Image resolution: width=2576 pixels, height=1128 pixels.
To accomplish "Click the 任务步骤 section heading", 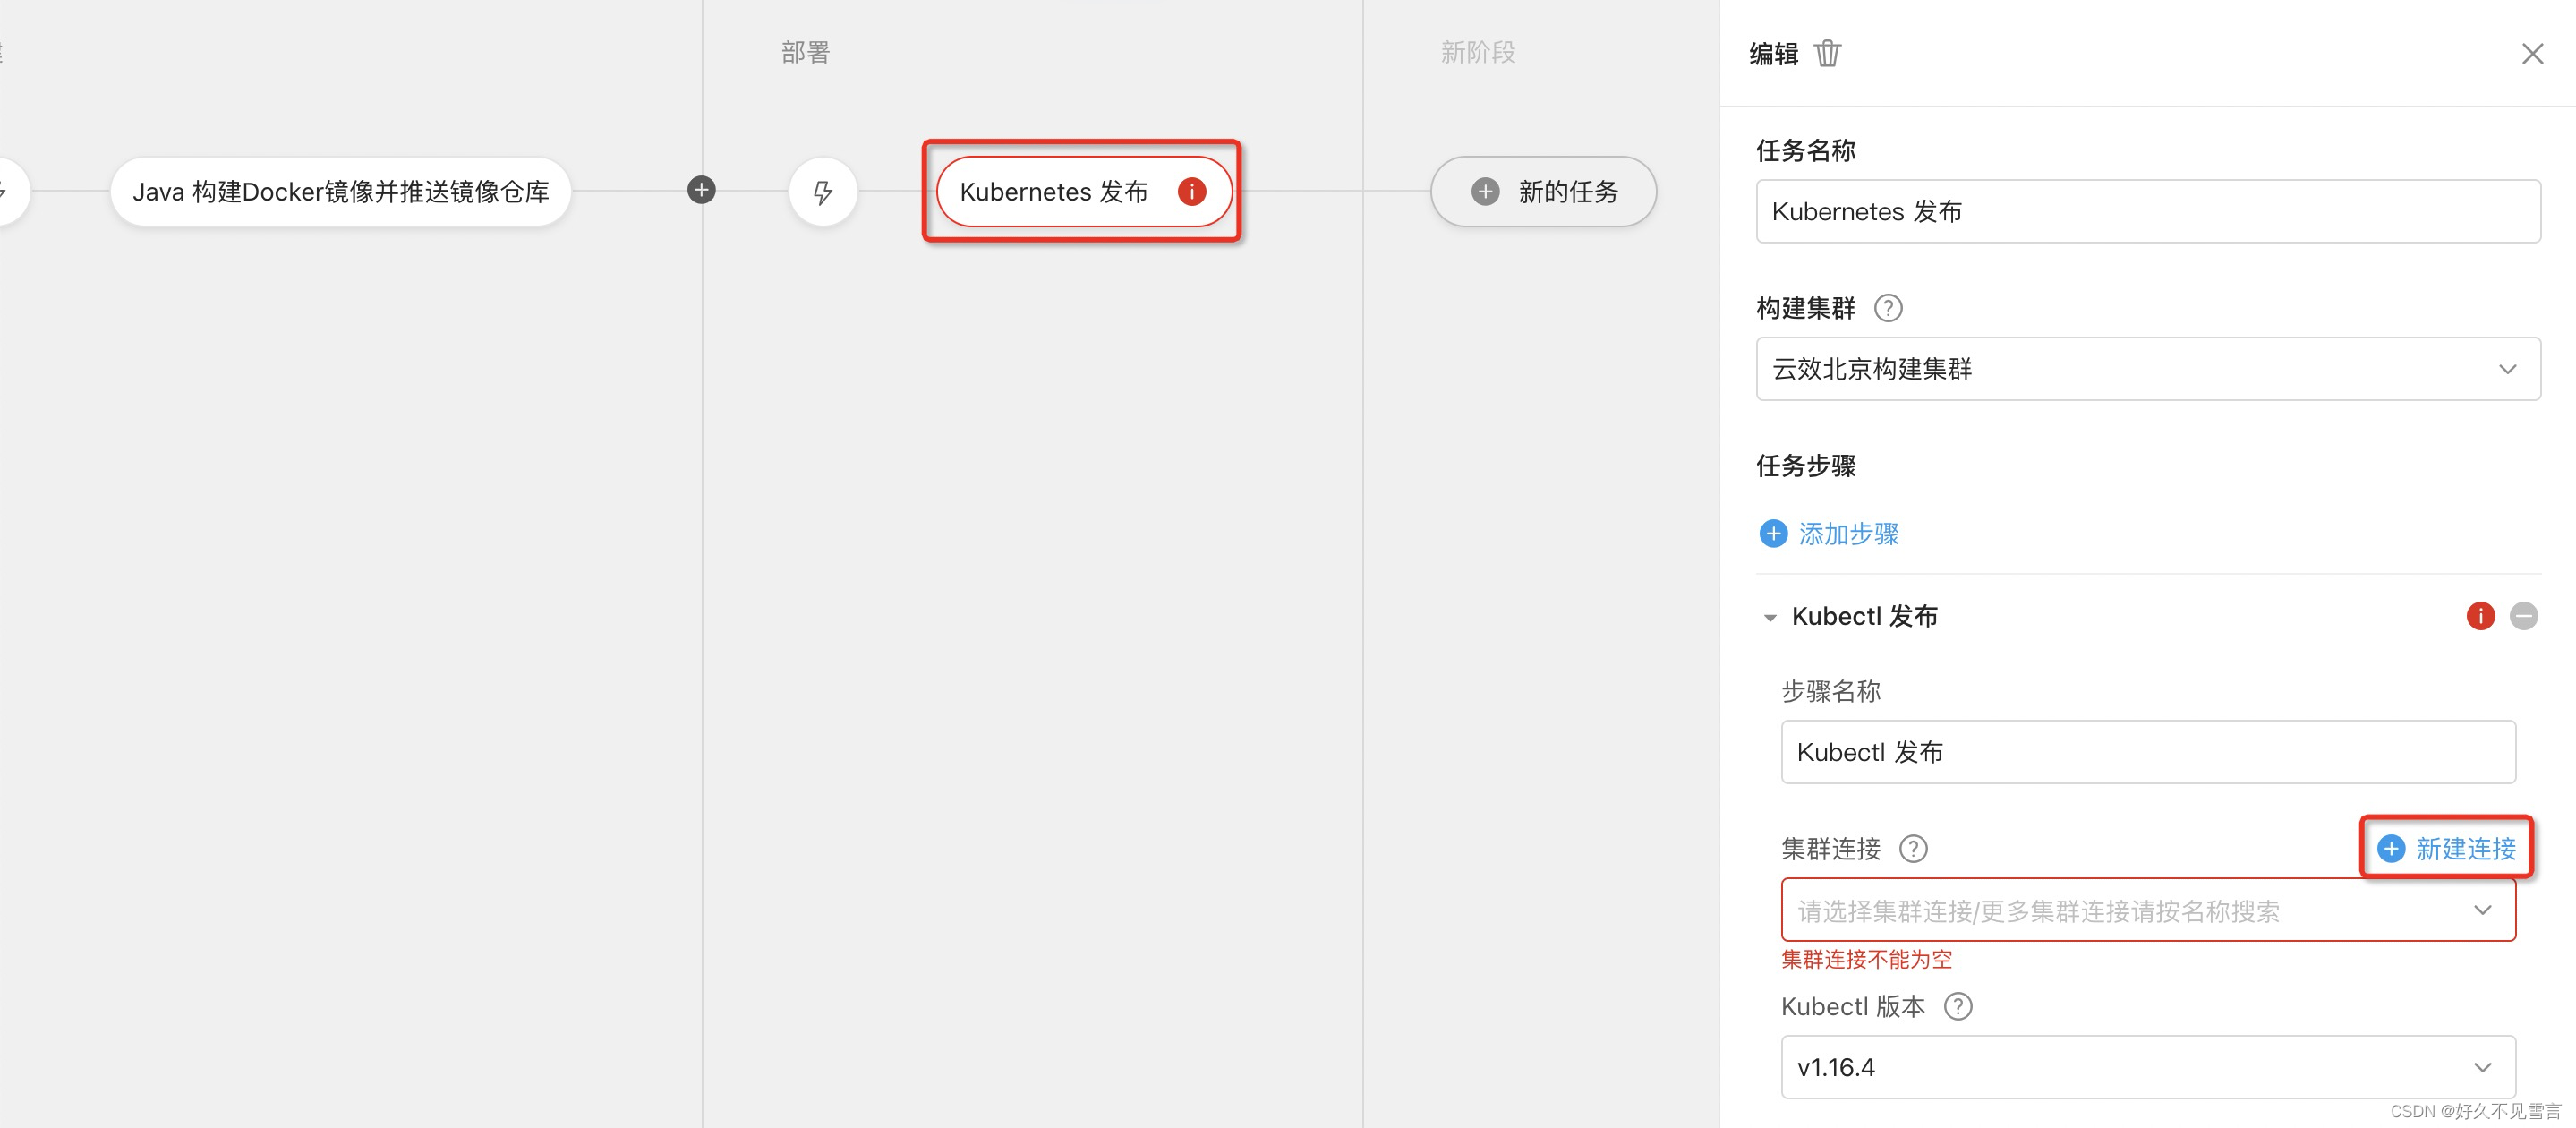I will click(x=1806, y=466).
